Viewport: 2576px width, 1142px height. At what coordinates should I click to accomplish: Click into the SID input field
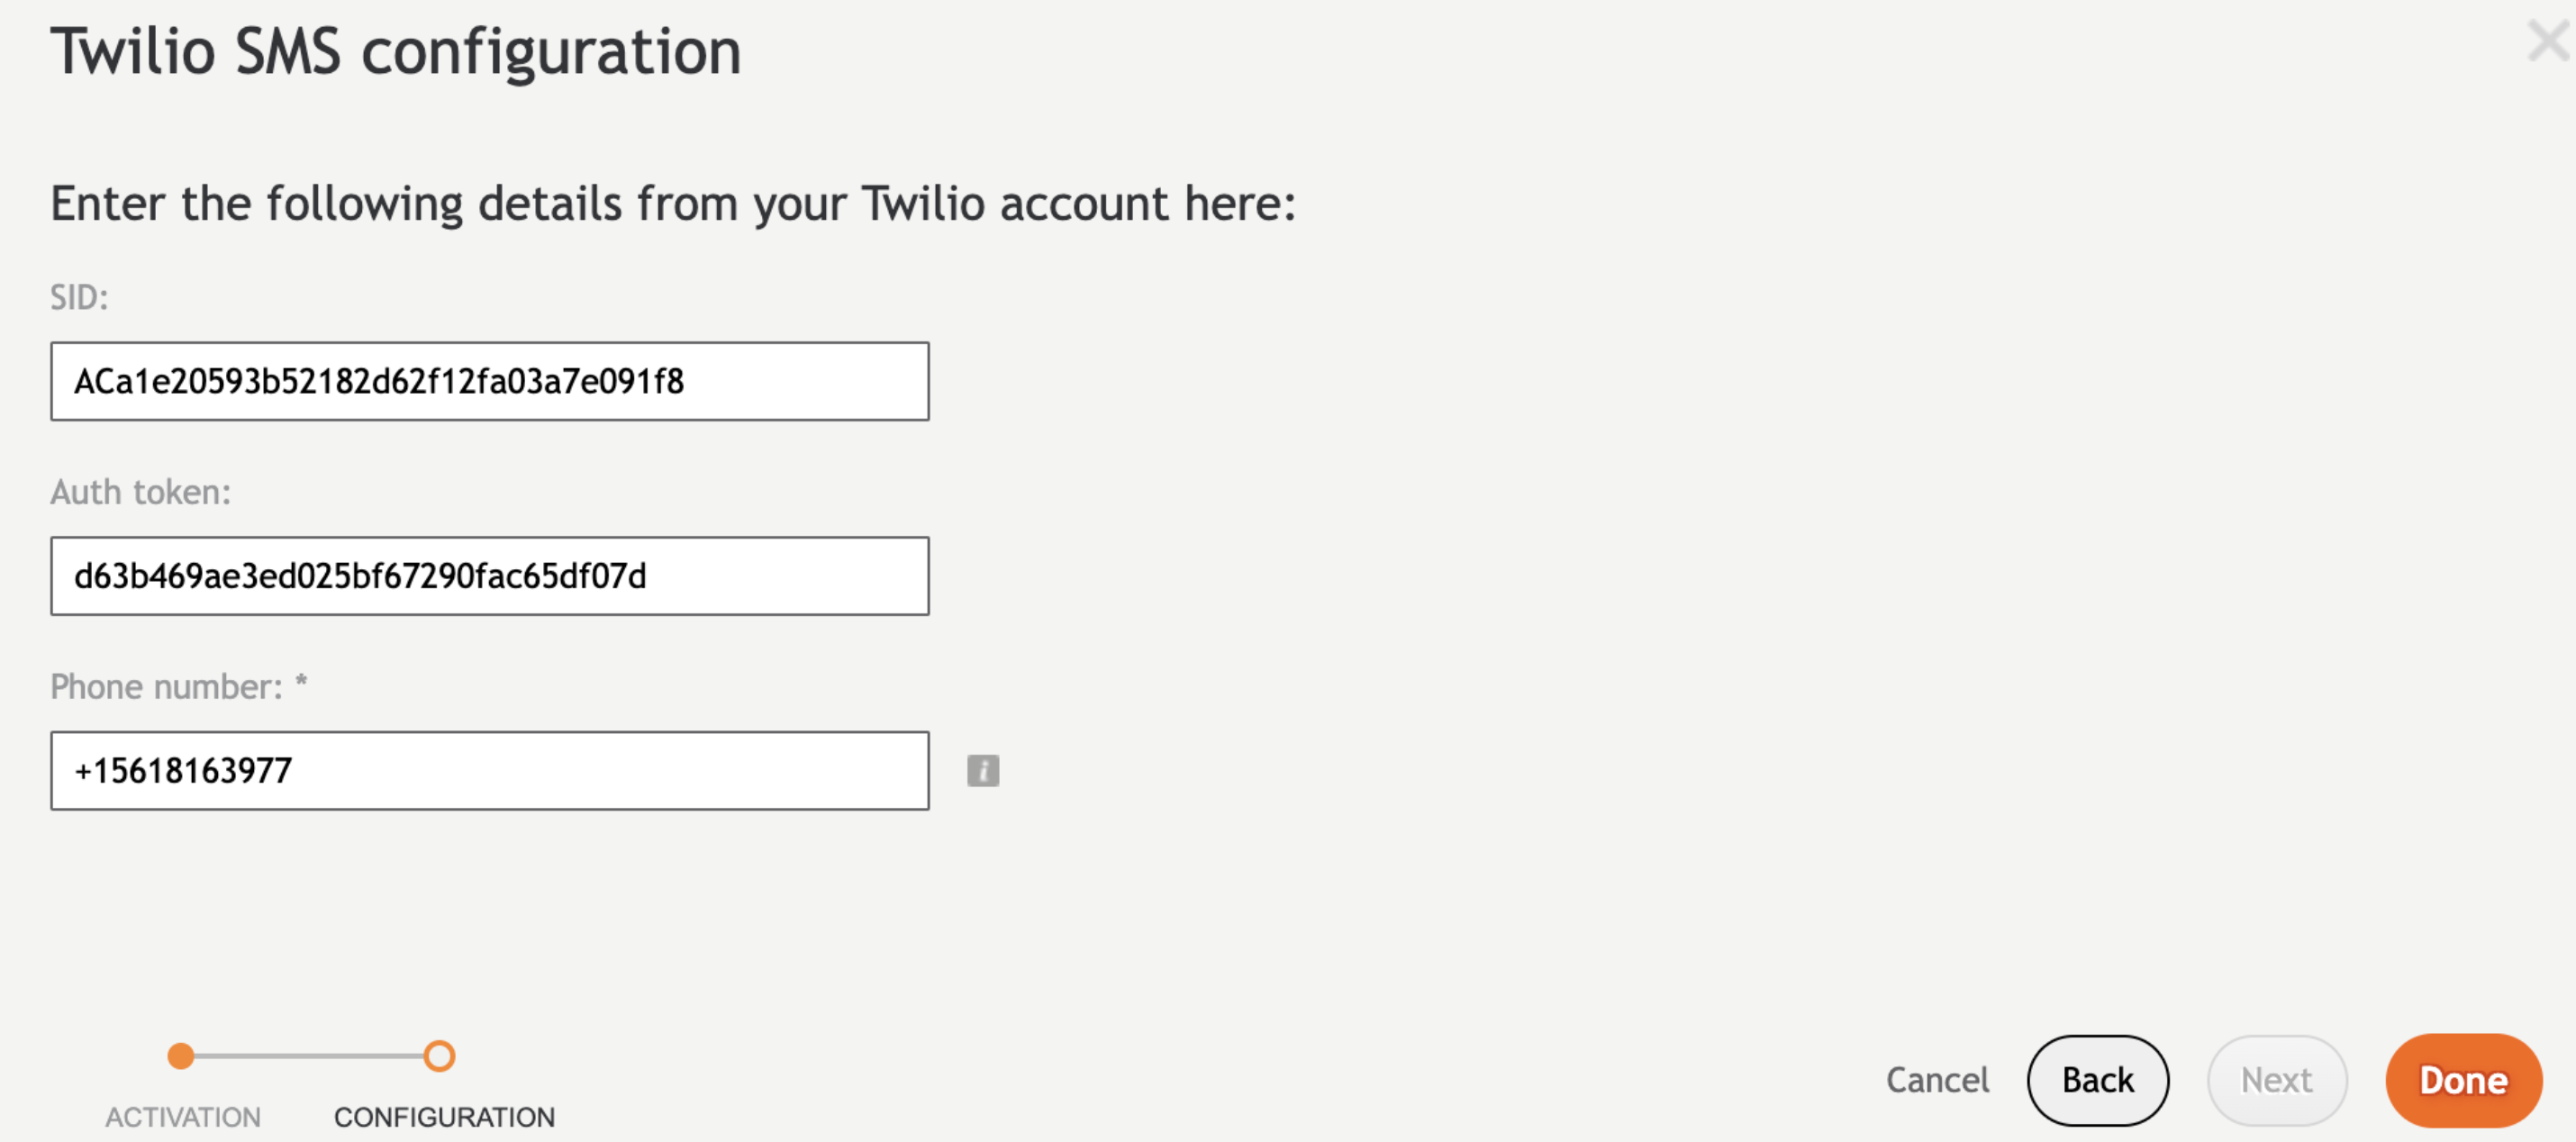490,381
